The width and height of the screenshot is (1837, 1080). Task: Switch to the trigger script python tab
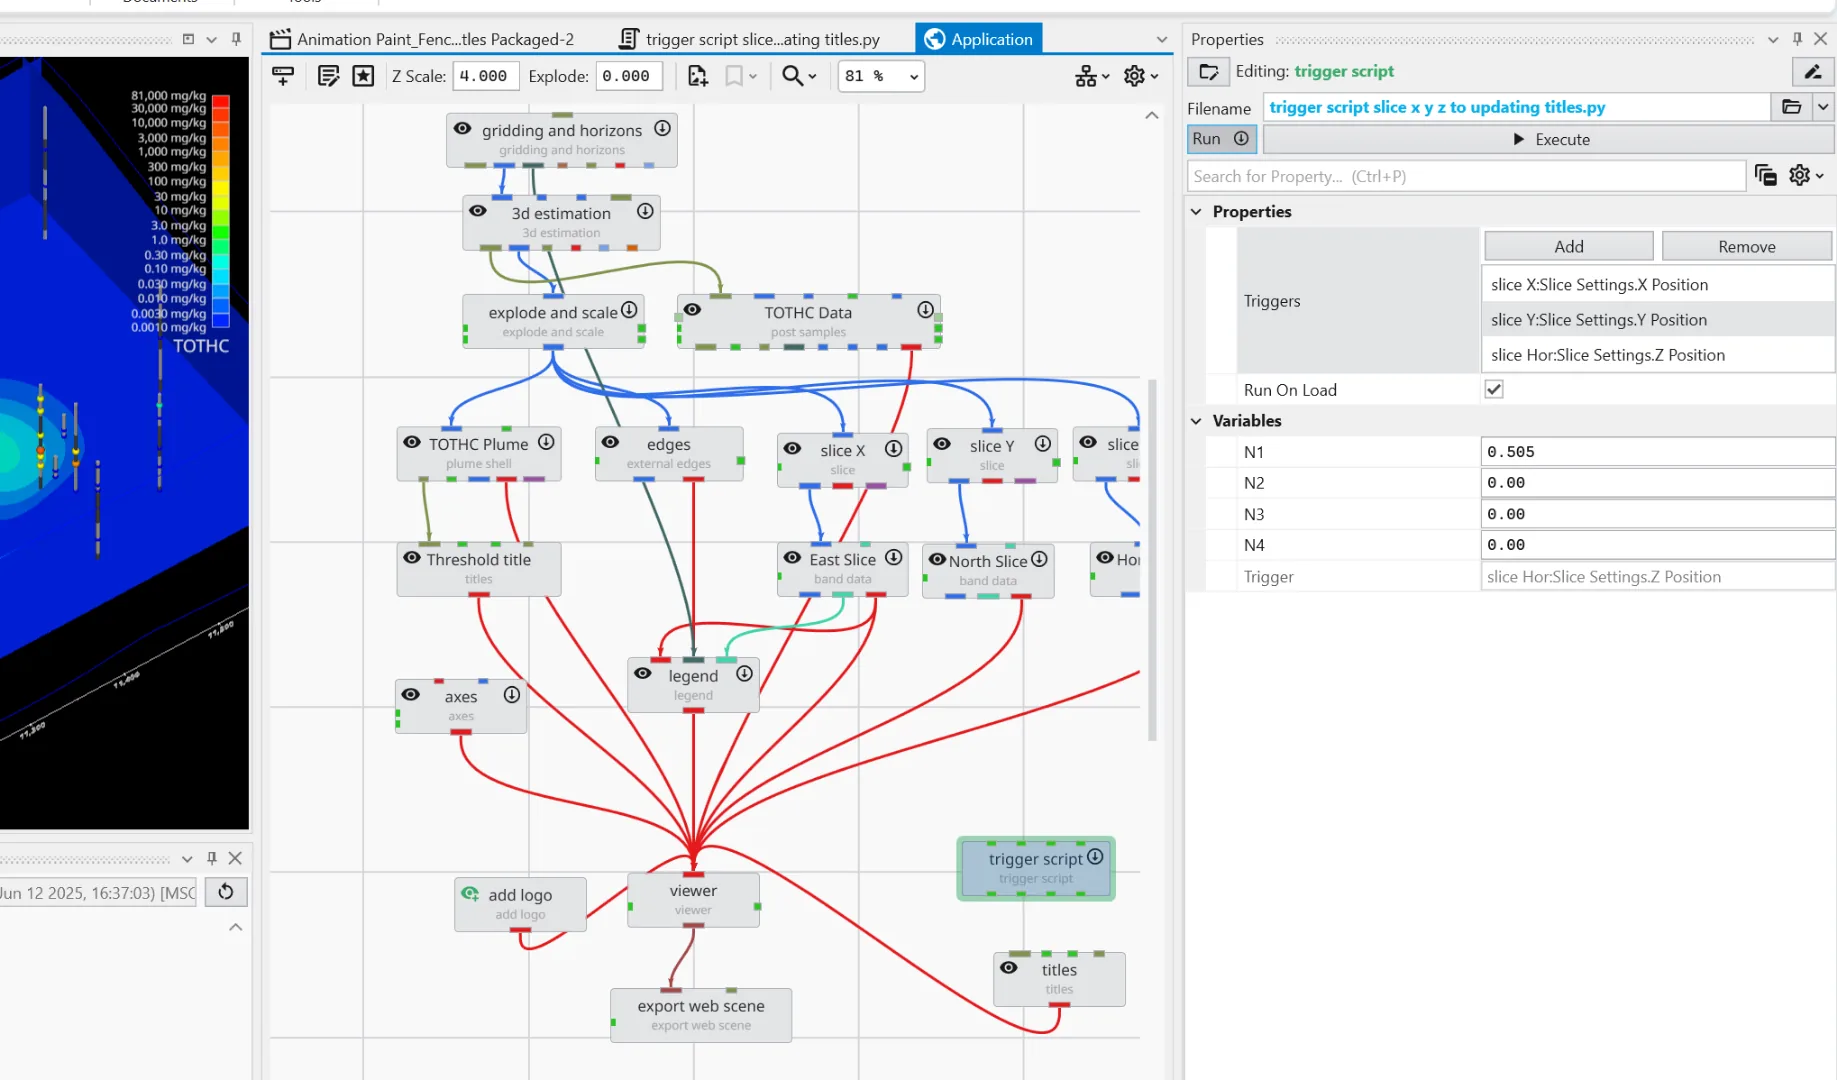click(x=750, y=39)
